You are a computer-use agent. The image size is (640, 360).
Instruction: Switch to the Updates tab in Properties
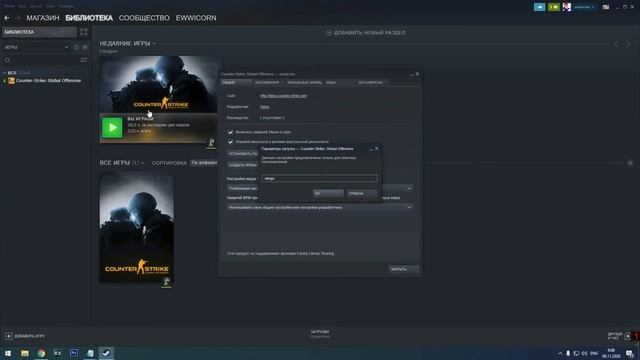[x=267, y=82]
